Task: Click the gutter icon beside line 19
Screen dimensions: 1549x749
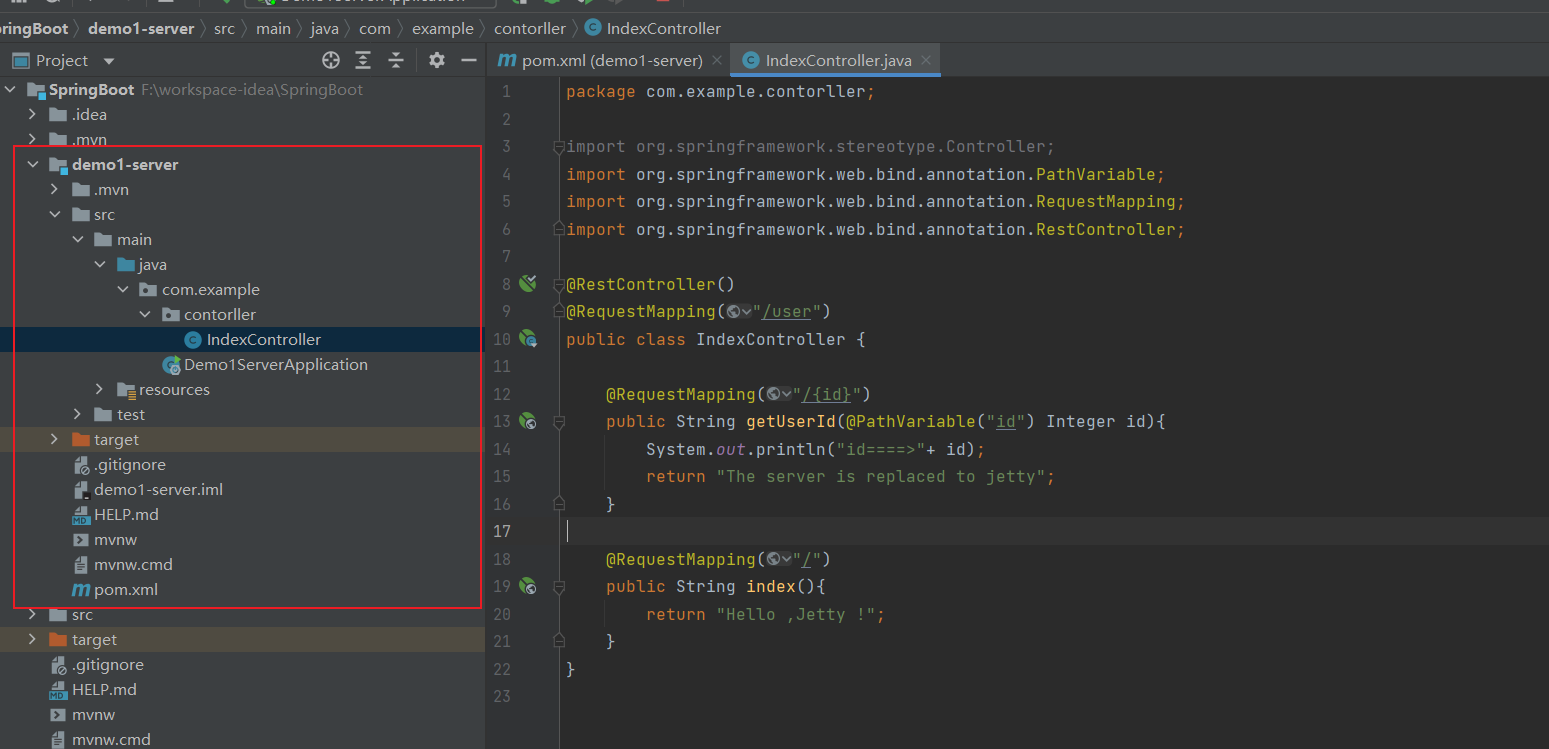Action: [528, 586]
